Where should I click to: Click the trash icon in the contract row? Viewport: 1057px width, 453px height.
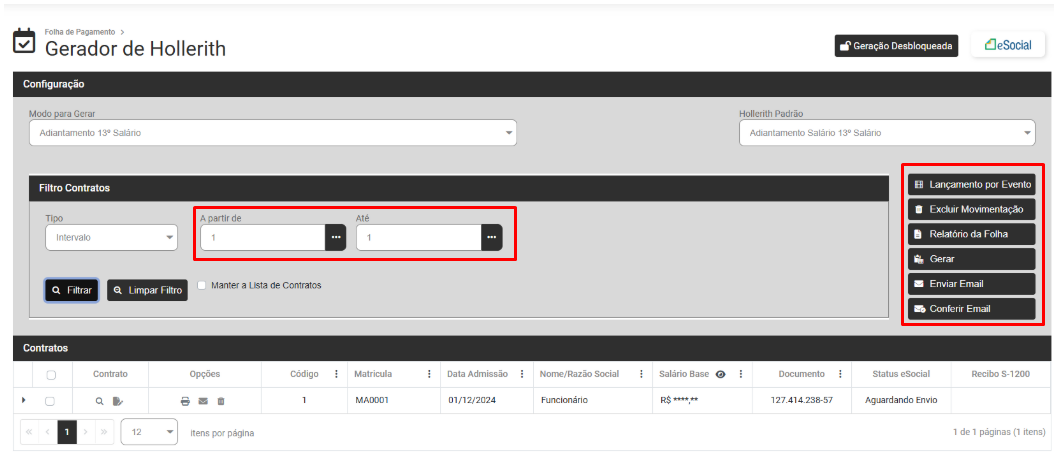[221, 401]
